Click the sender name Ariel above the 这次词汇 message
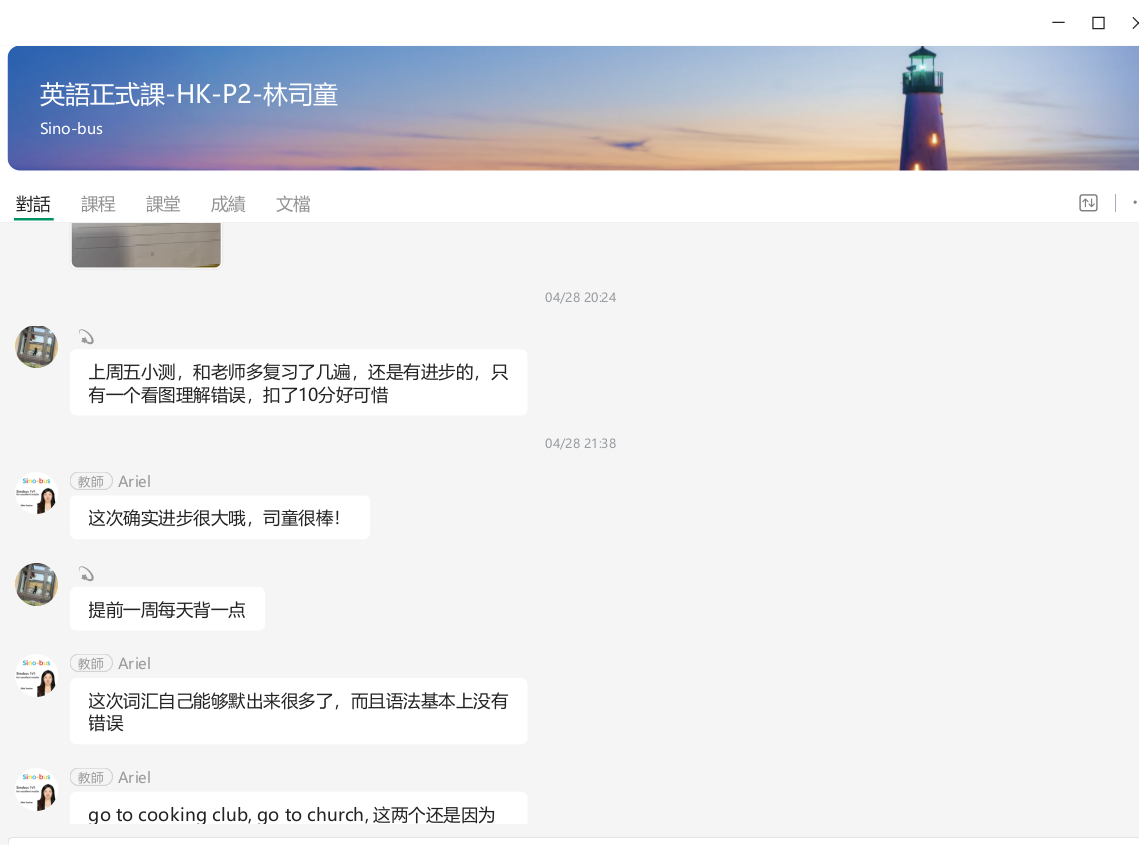The height and width of the screenshot is (845, 1139). 134,664
